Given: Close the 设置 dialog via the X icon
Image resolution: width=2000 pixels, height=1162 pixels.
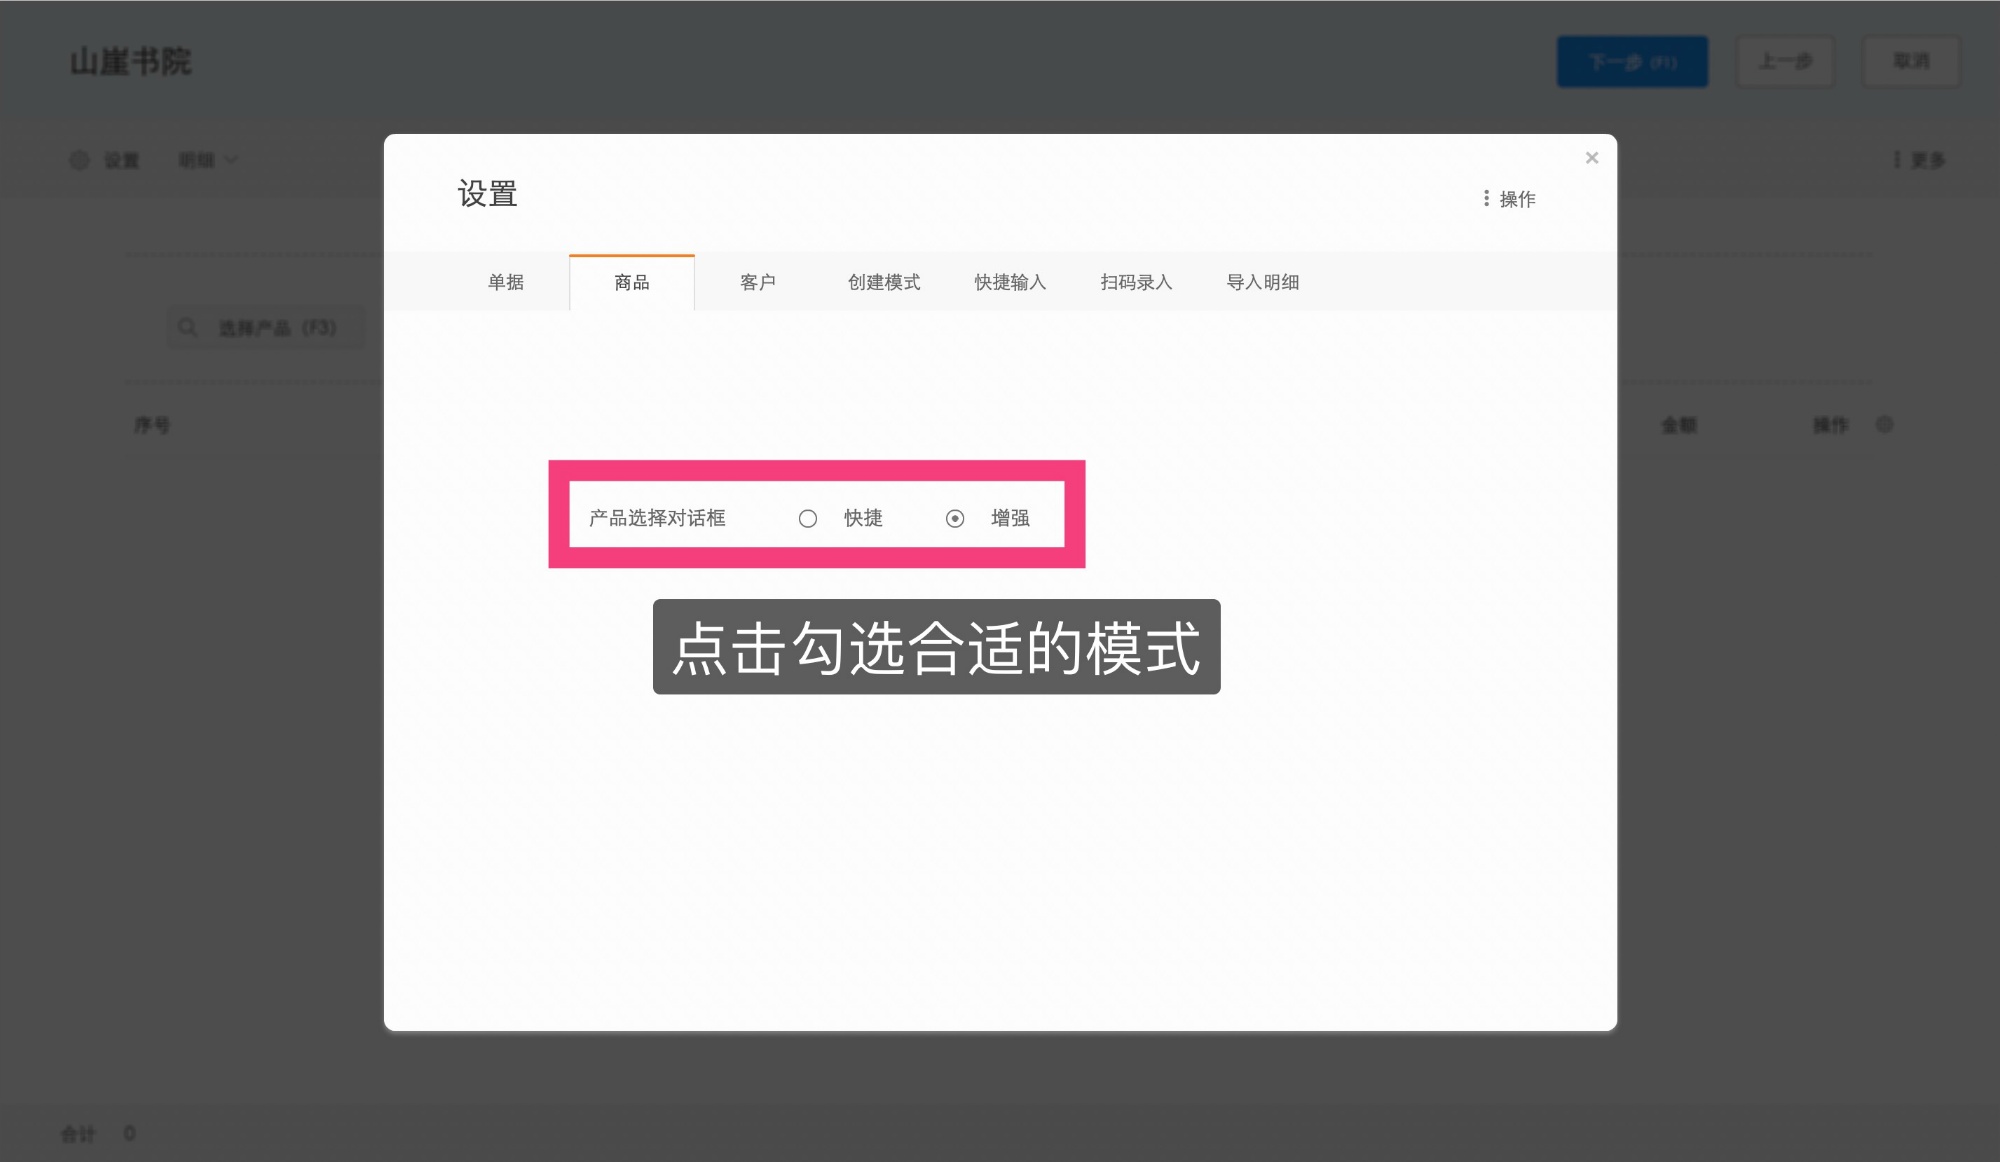Looking at the screenshot, I should (x=1591, y=157).
